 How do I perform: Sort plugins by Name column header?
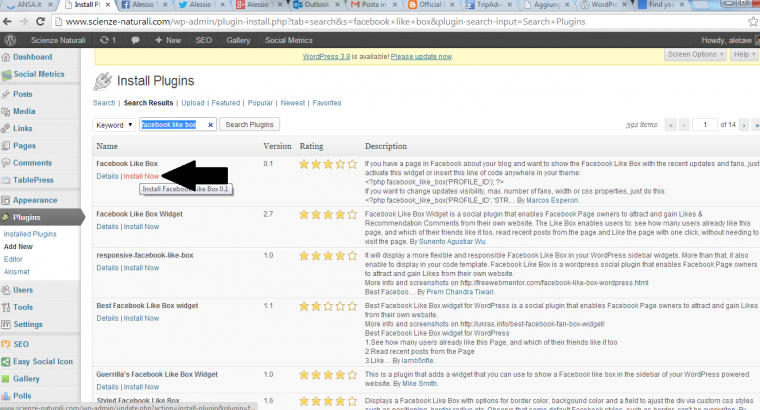(107, 146)
